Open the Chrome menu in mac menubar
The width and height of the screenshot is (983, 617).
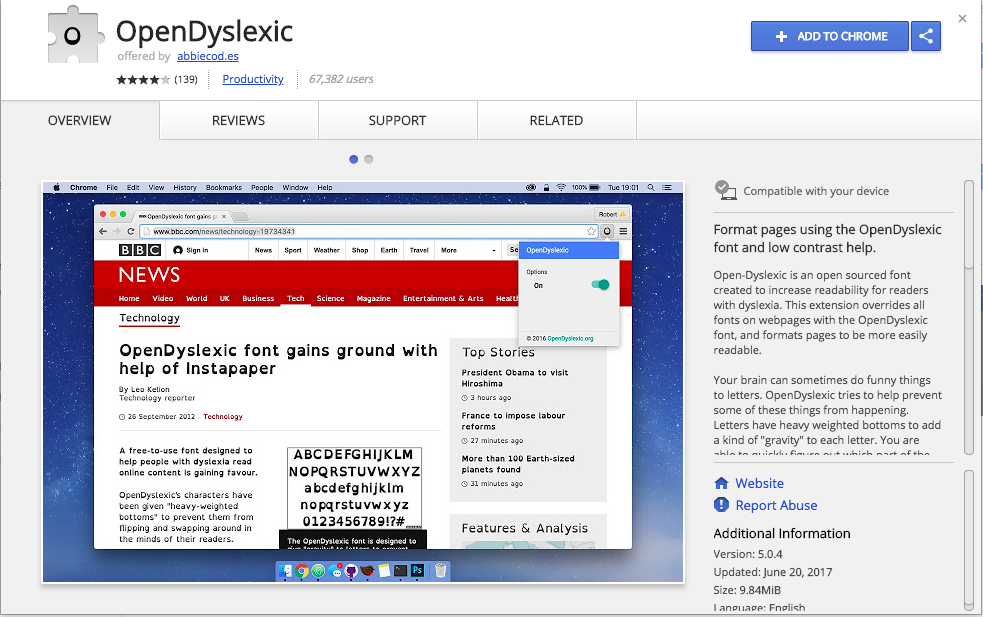83,187
